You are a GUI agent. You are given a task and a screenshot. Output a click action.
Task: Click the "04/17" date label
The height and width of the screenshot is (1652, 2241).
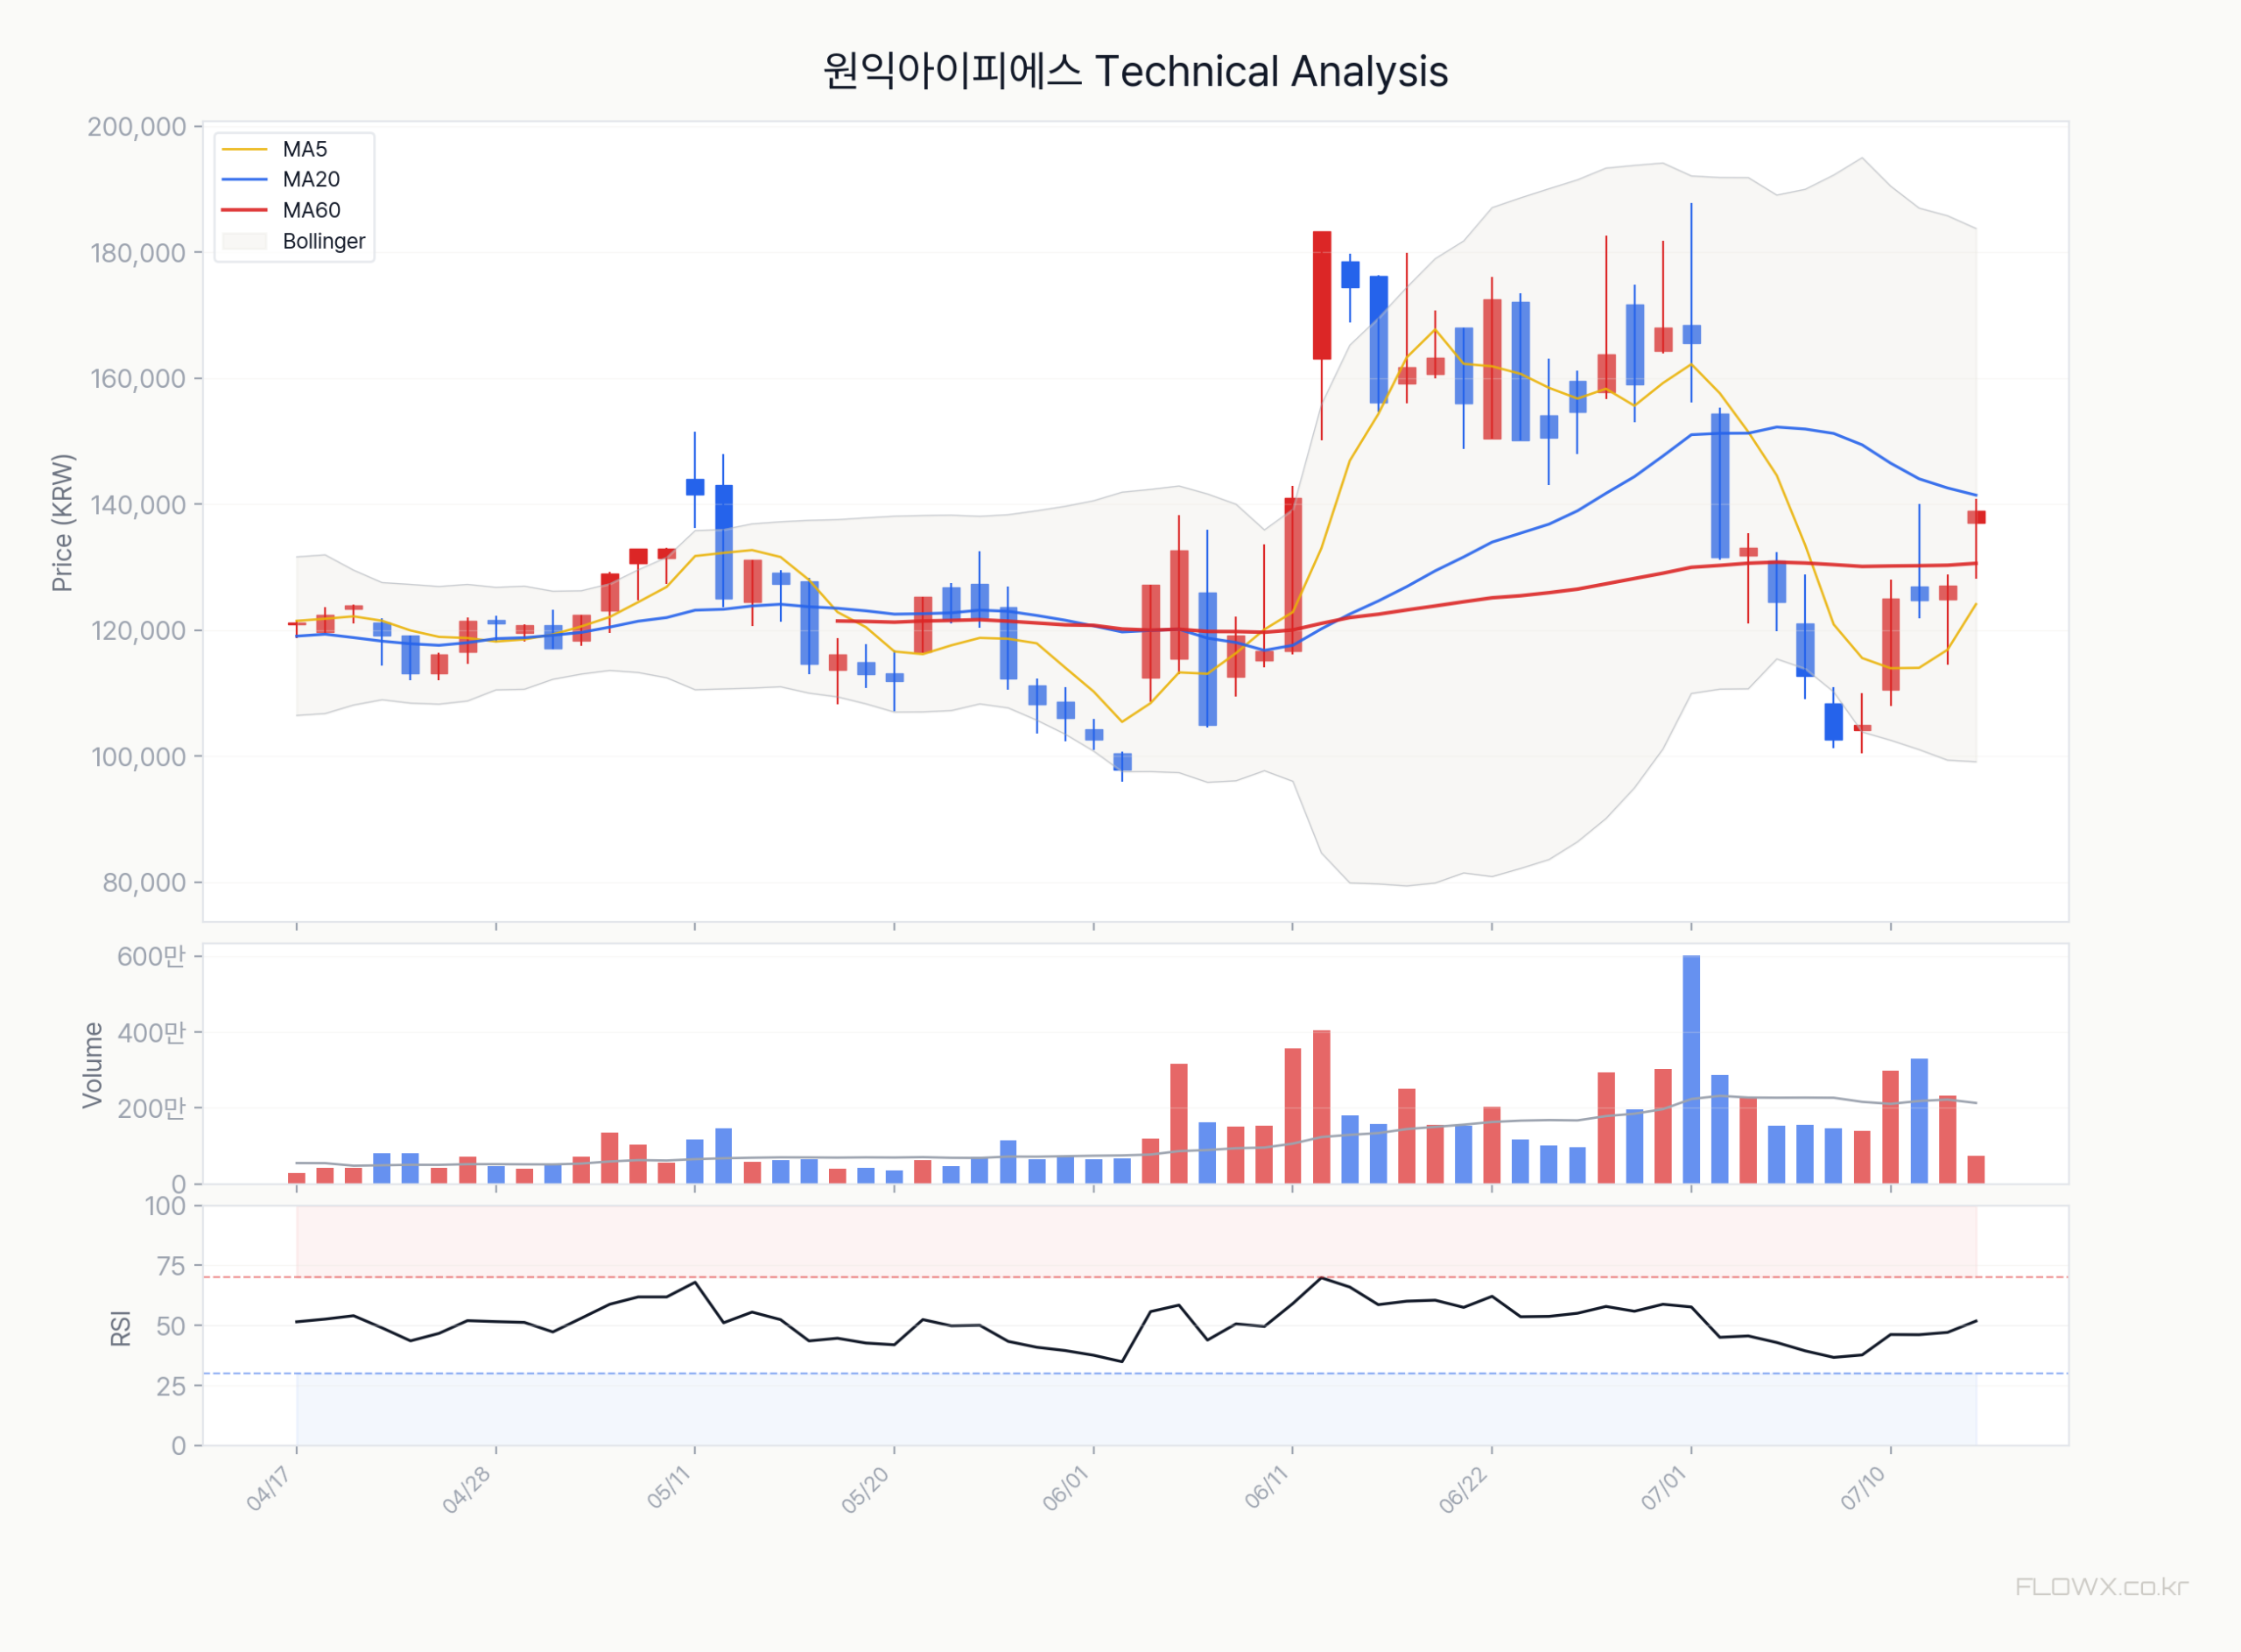pyautogui.click(x=268, y=1489)
